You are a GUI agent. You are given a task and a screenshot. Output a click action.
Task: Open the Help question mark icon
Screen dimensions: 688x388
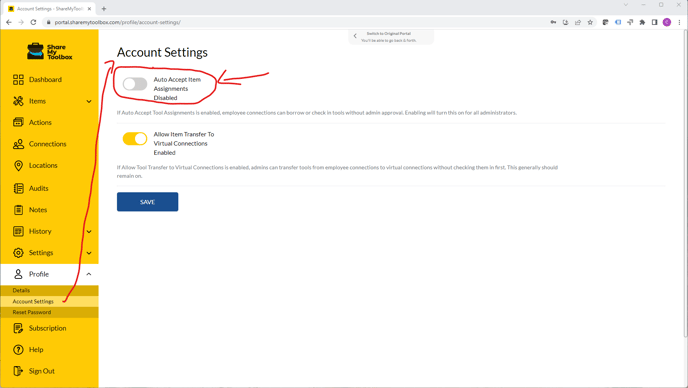(x=18, y=350)
